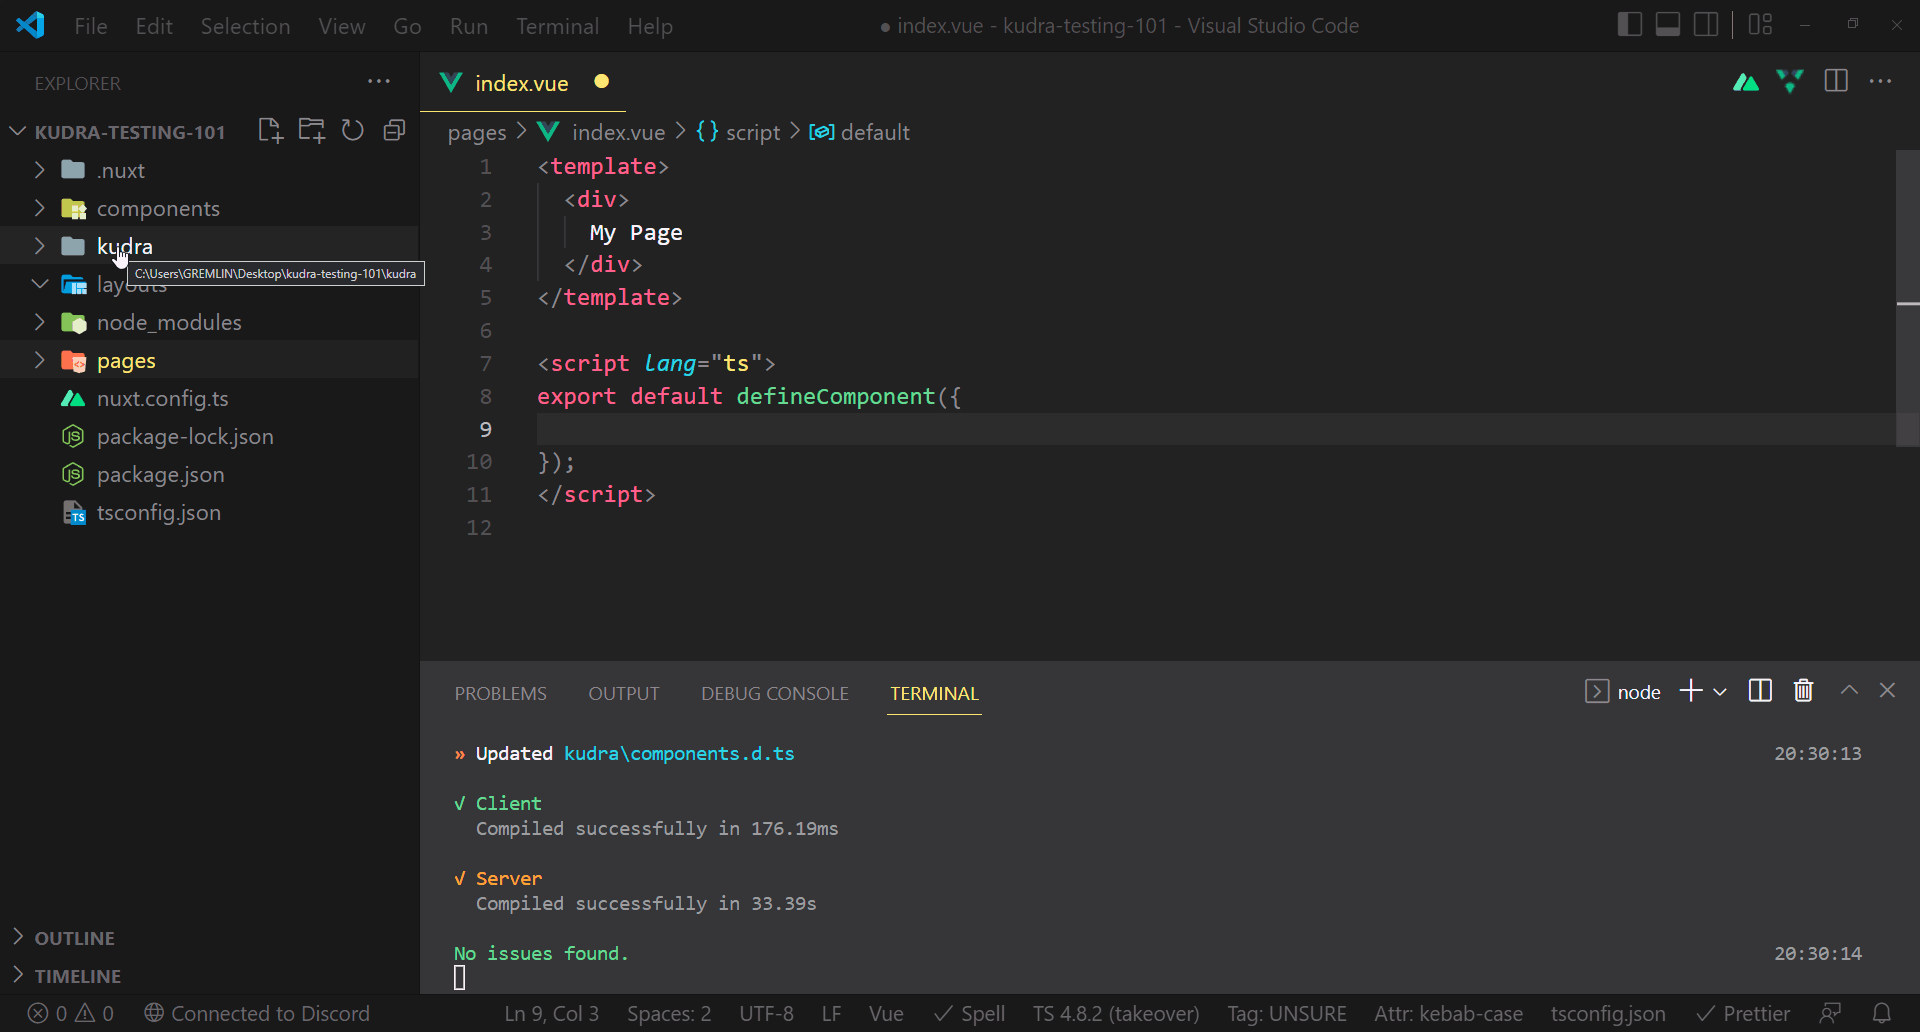The width and height of the screenshot is (1920, 1032).
Task: Collapse all folders in Explorer
Action: point(394,131)
